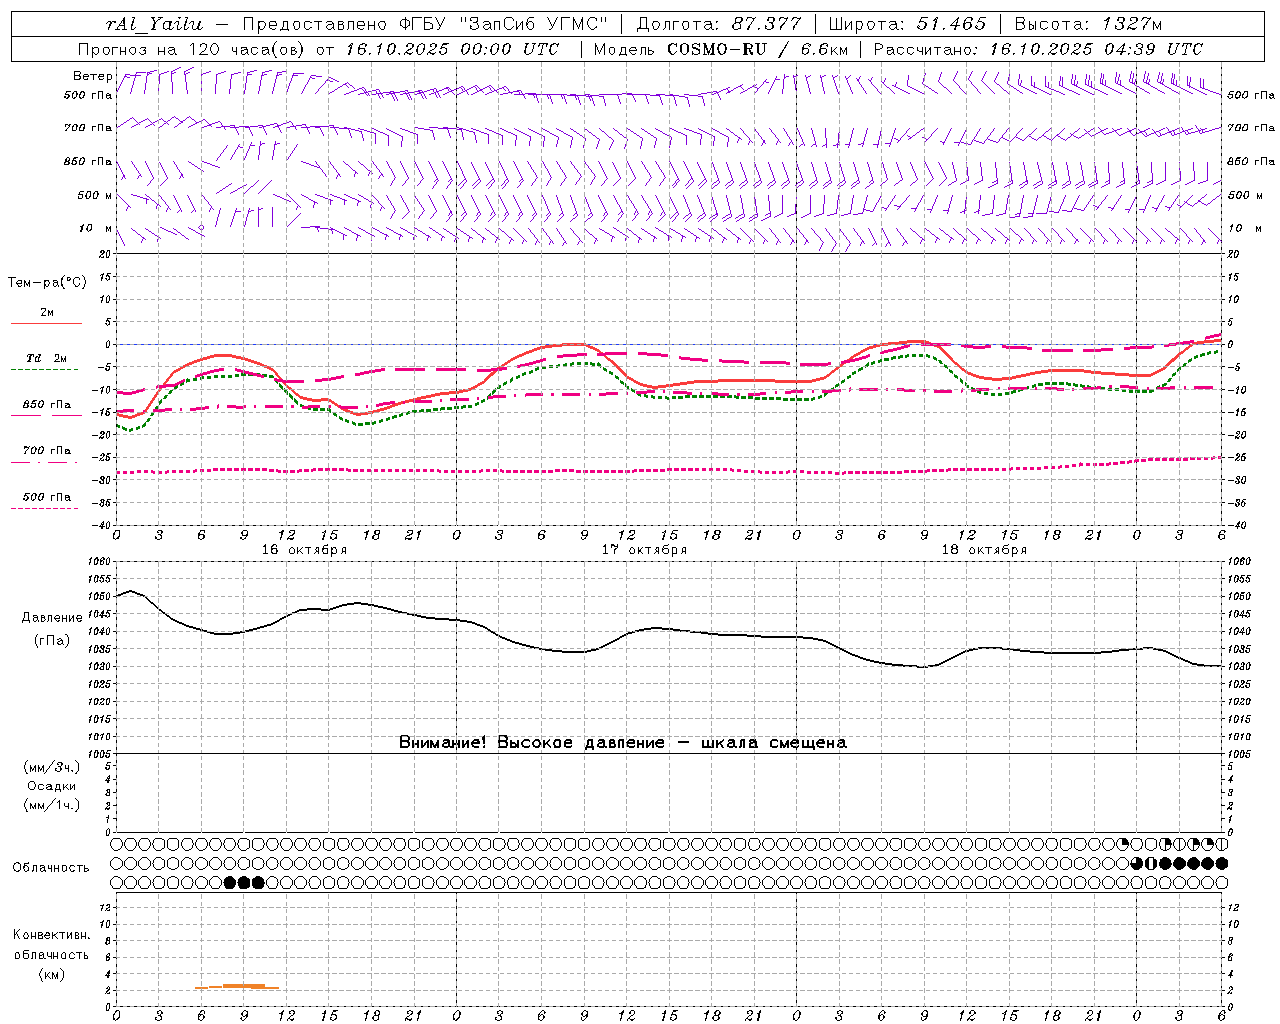This screenshot has width=1280, height=1024.
Task: Select the Рассчитано: 16.10.2025 04:39 UTC timestamp
Action: [x=1038, y=49]
